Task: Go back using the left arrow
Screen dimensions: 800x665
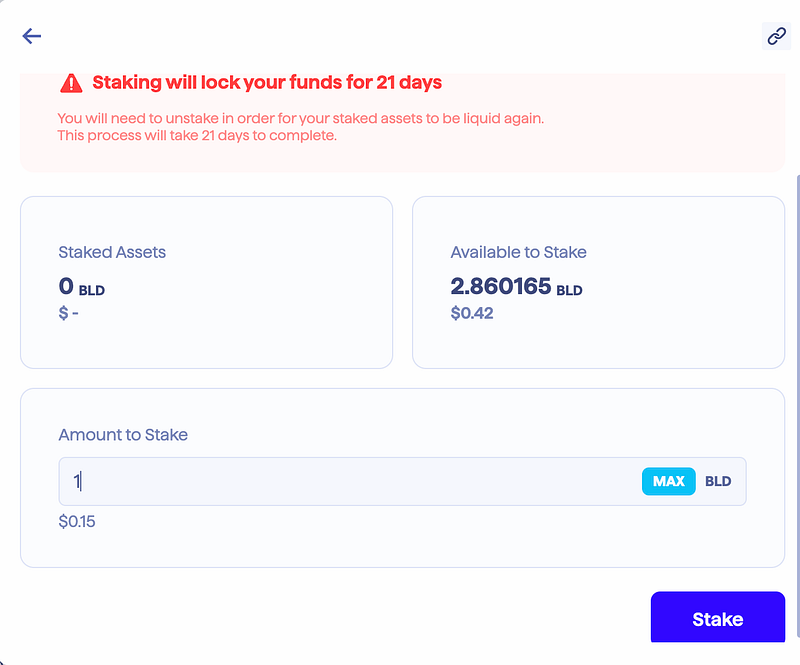Action: coord(32,36)
